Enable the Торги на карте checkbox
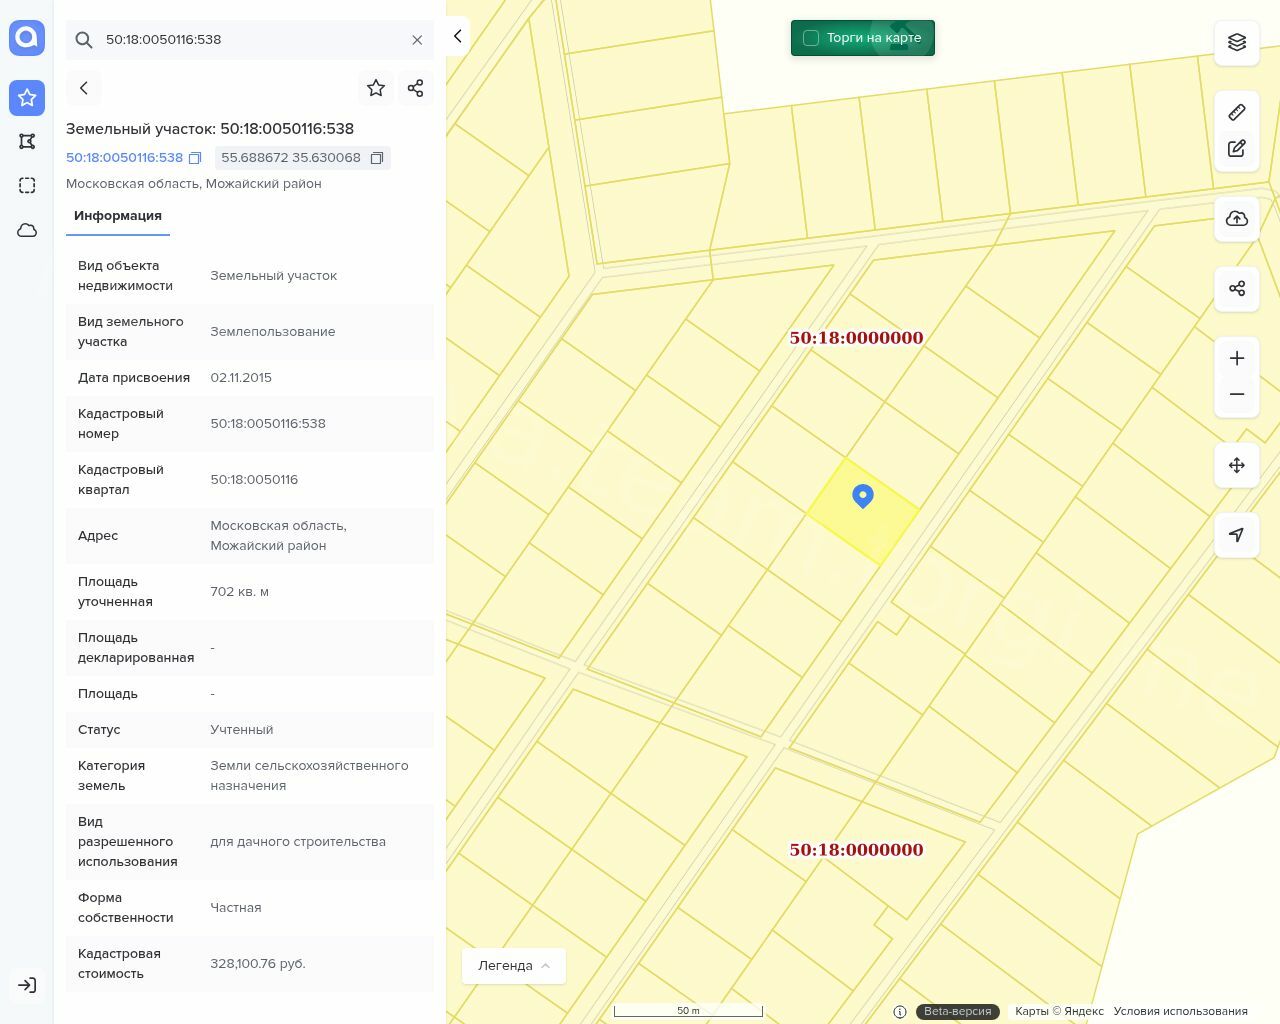 811,38
